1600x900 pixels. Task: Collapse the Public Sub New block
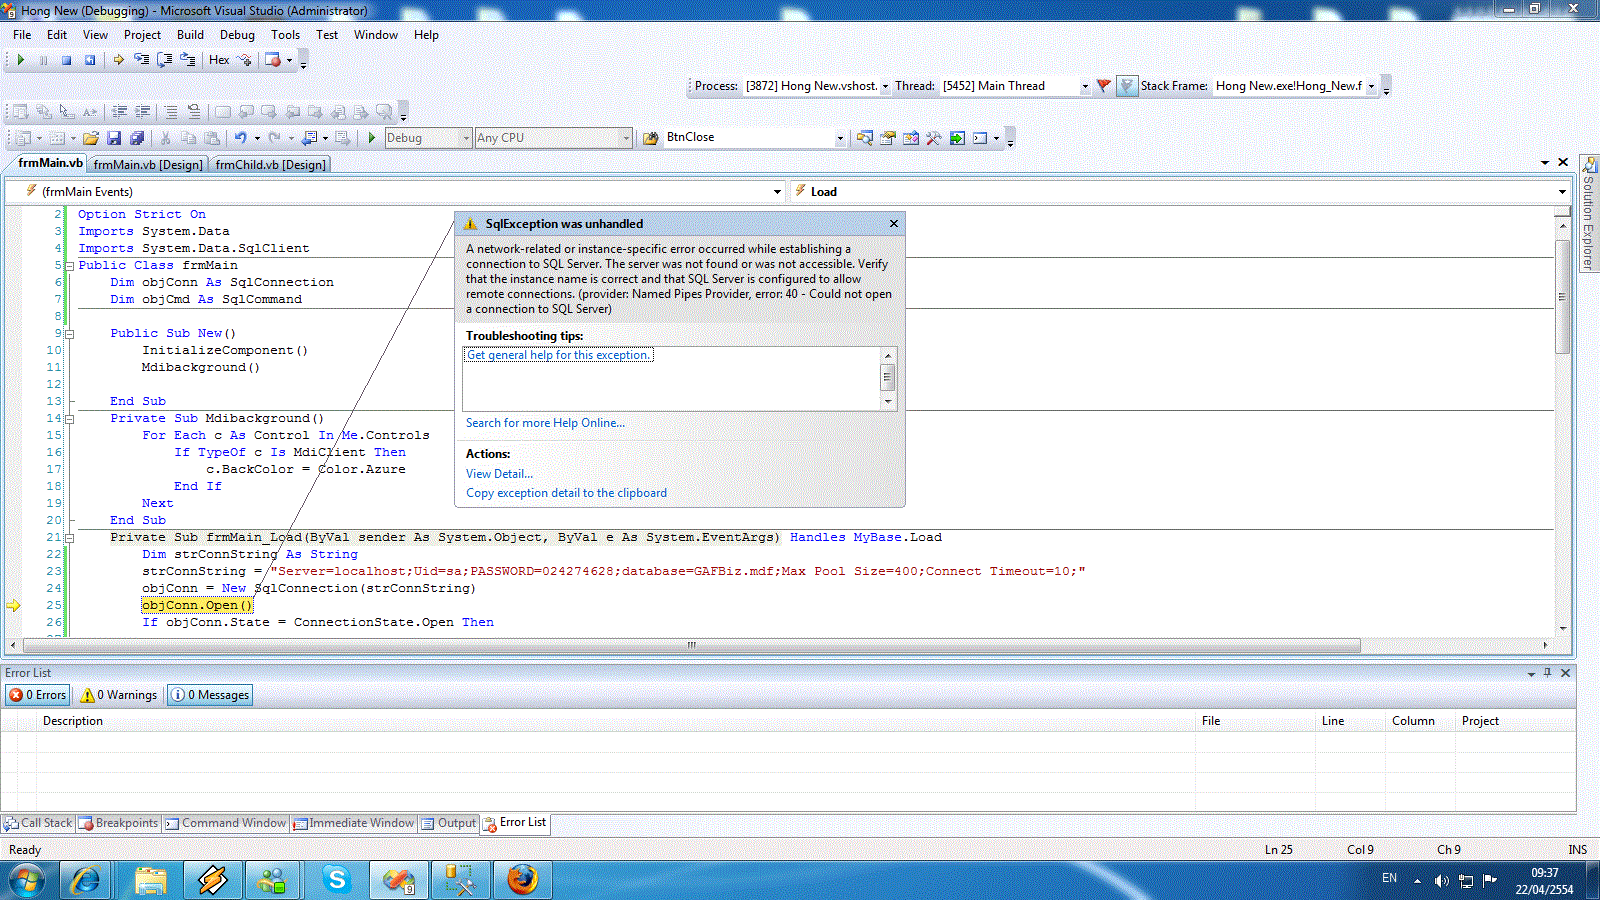pos(69,334)
